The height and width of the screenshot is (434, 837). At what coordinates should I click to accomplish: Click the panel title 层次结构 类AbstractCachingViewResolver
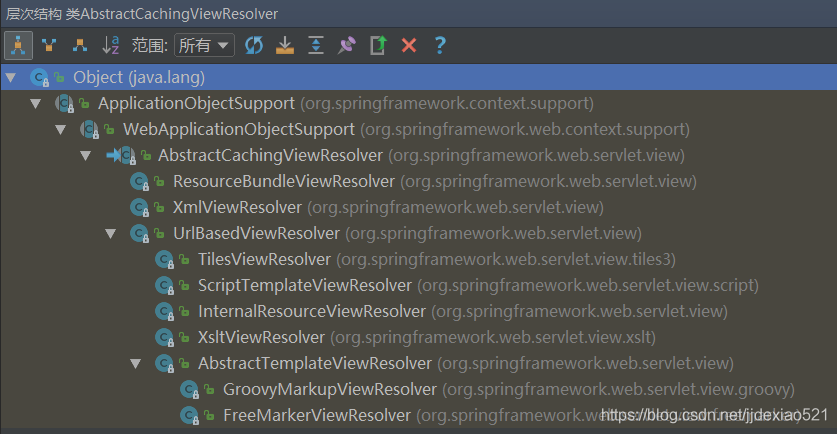[x=142, y=14]
